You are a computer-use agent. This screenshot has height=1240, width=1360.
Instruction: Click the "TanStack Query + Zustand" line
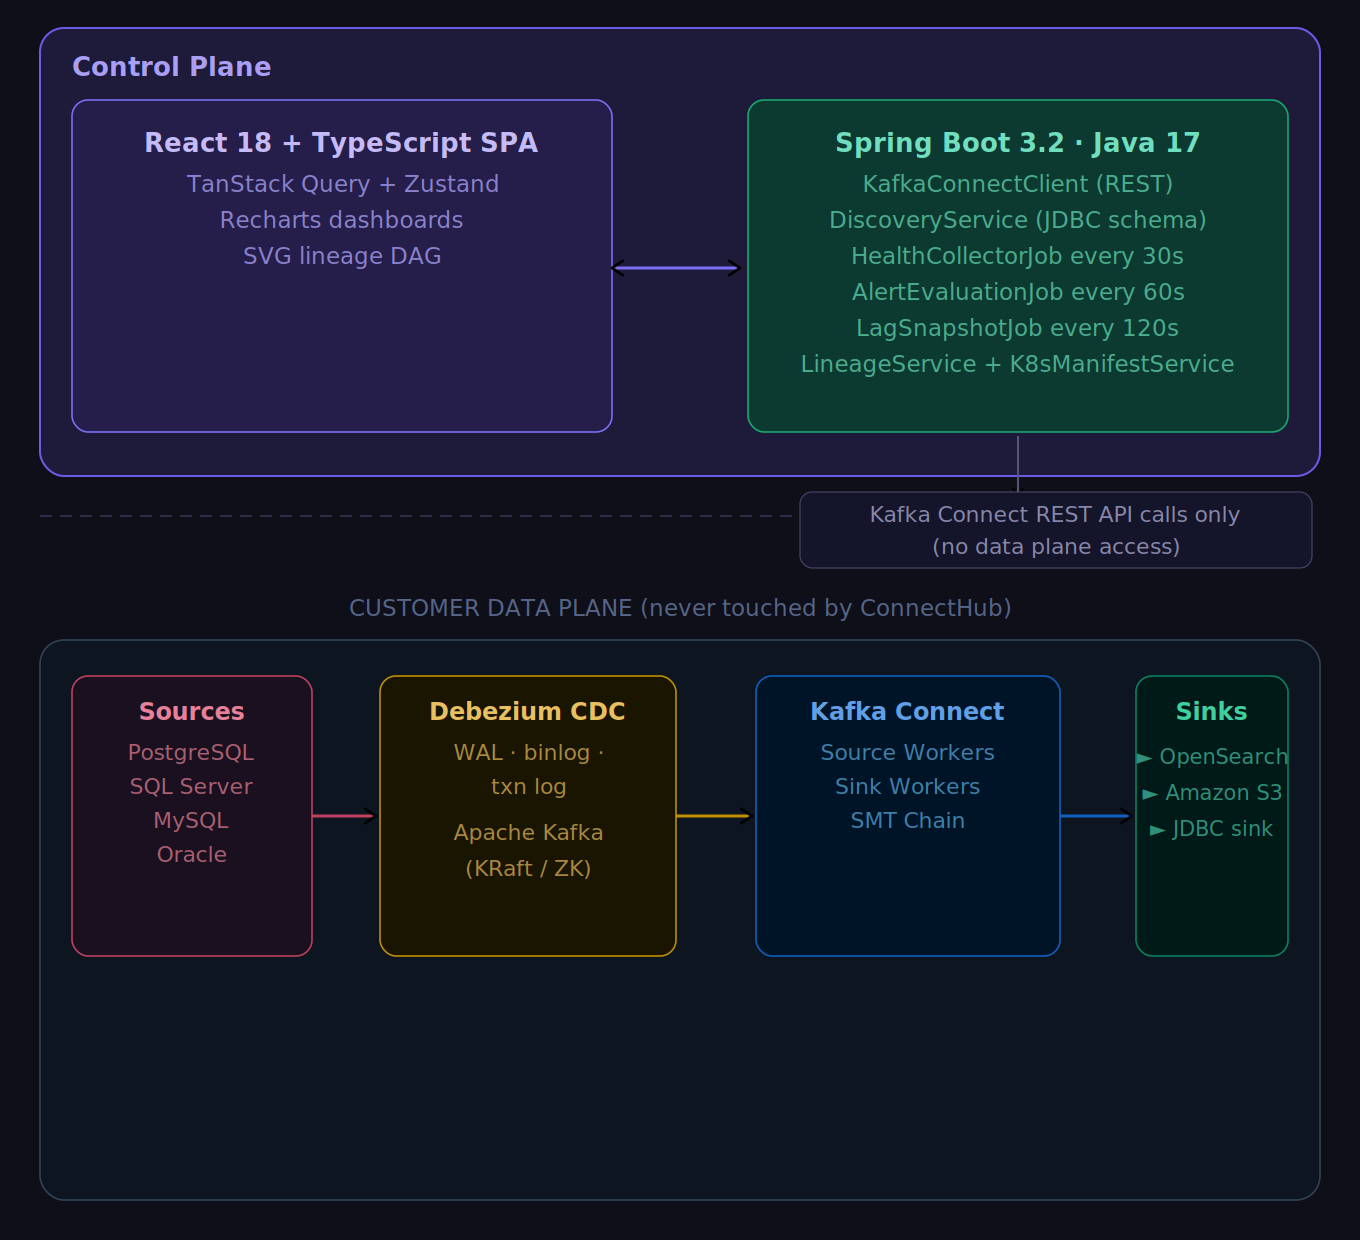pos(342,184)
